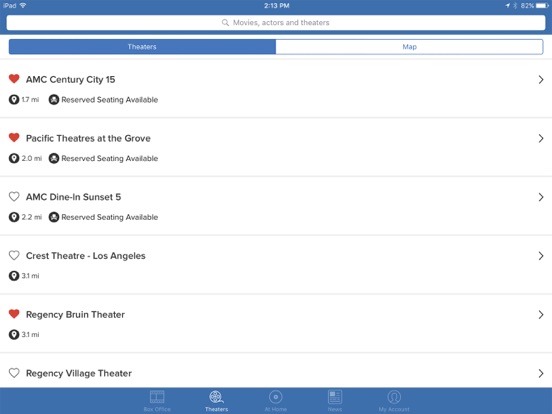
Task: Select the Theaters bottom tab
Action: click(217, 401)
